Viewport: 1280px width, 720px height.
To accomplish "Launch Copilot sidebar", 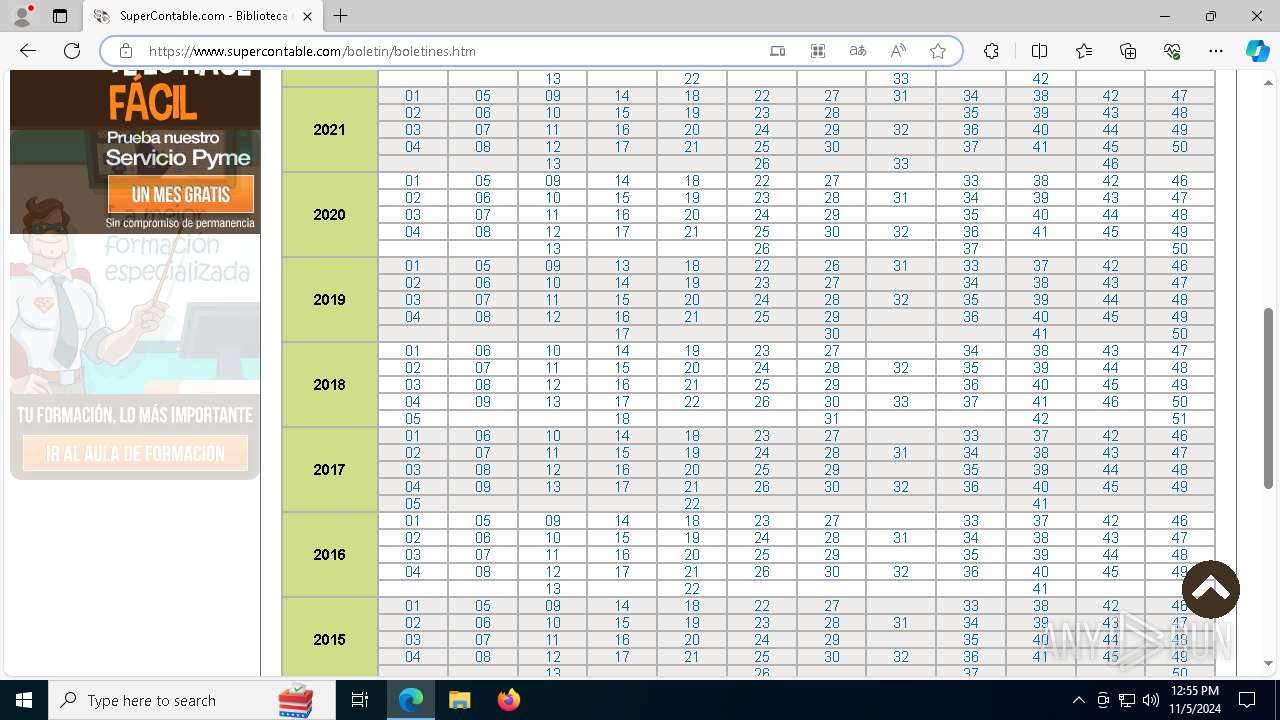I will (x=1257, y=51).
